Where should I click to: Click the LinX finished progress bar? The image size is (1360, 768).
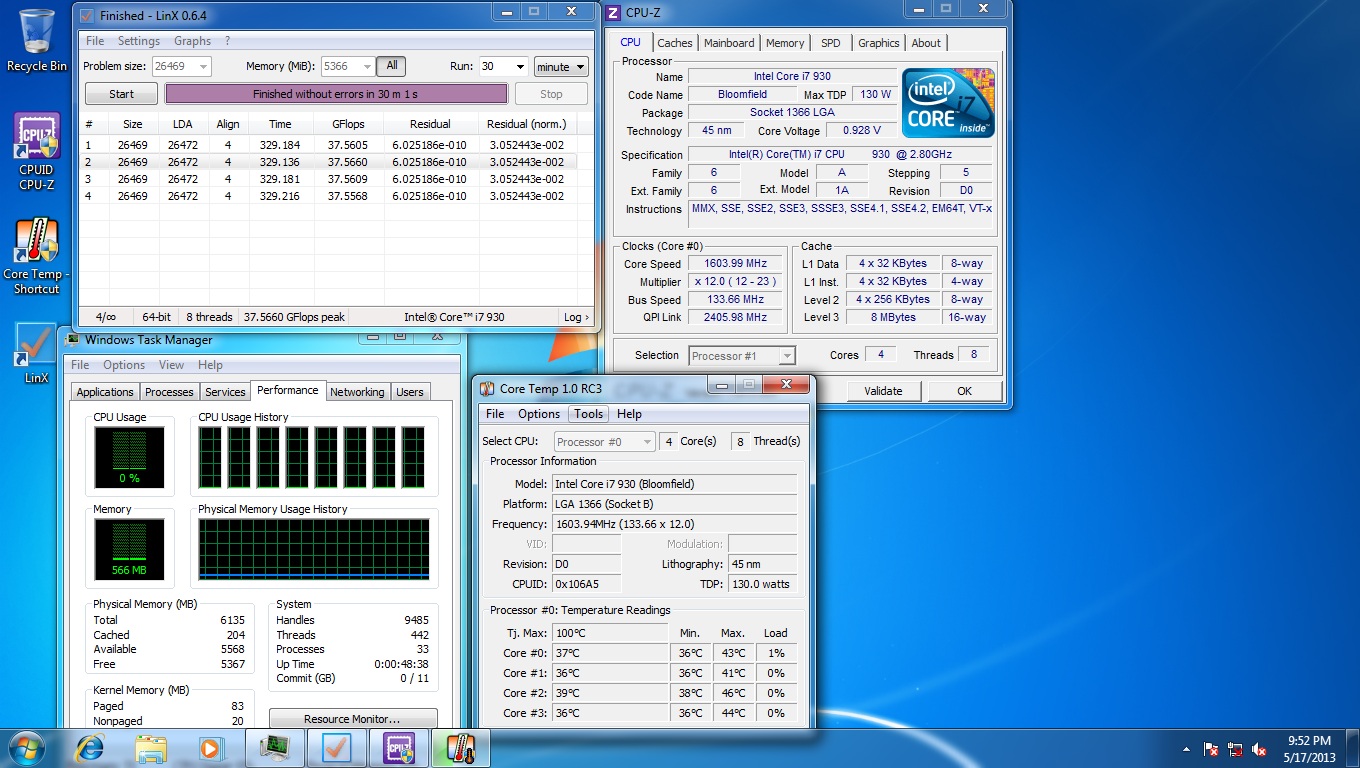point(336,94)
